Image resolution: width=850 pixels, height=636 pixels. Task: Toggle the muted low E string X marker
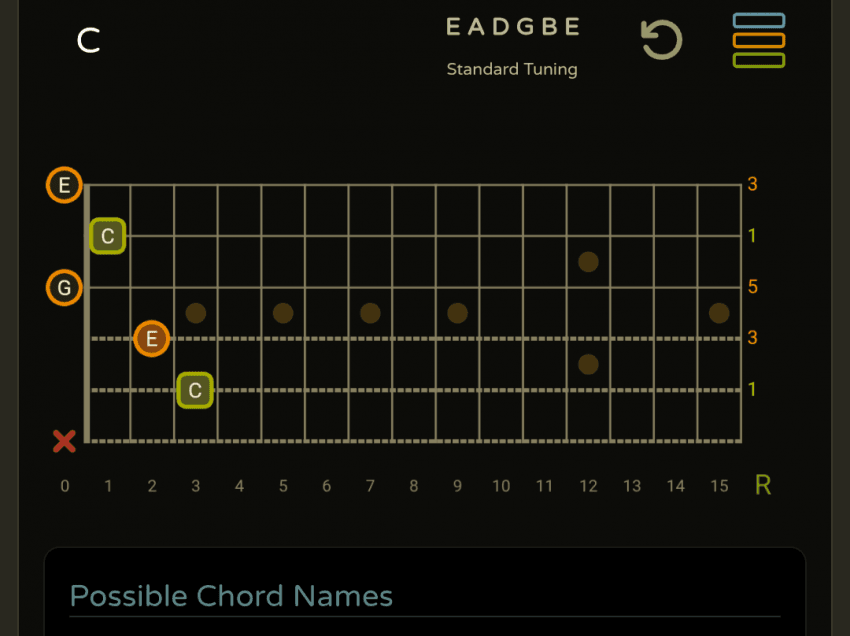64,441
